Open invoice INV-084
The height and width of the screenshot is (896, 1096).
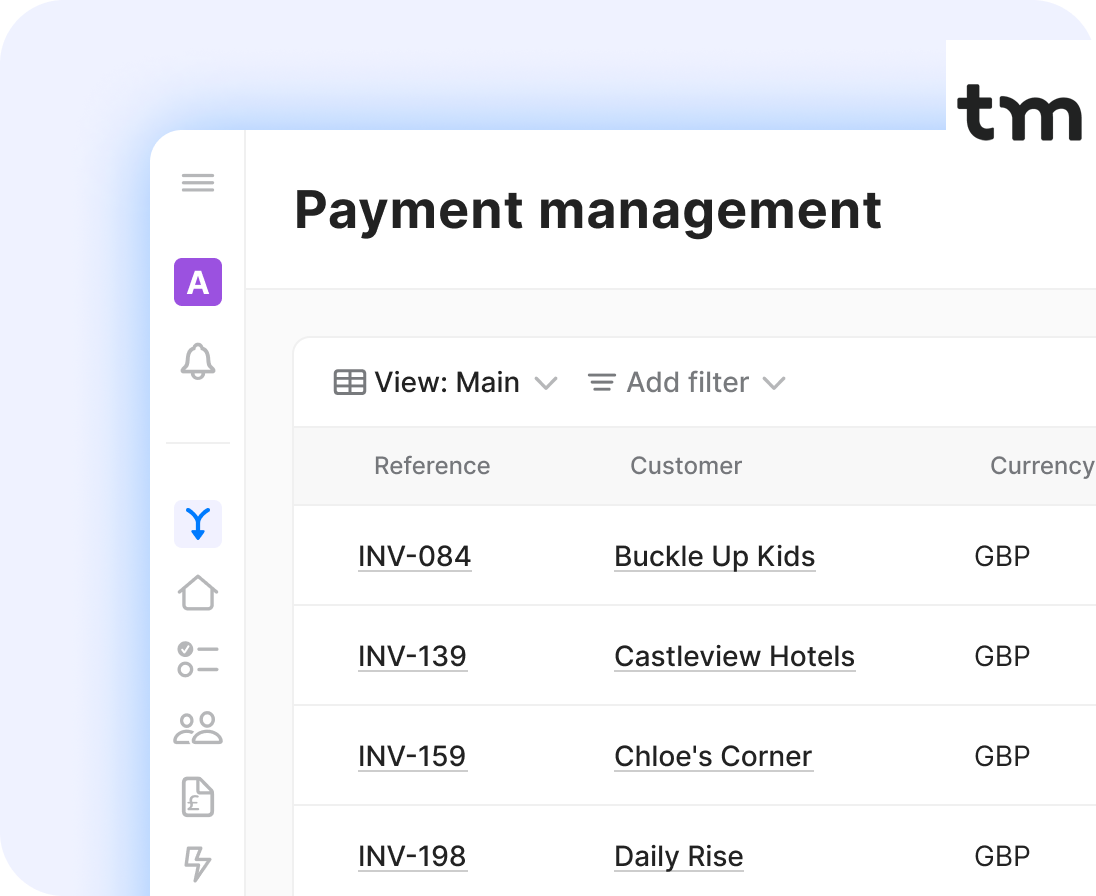point(415,556)
